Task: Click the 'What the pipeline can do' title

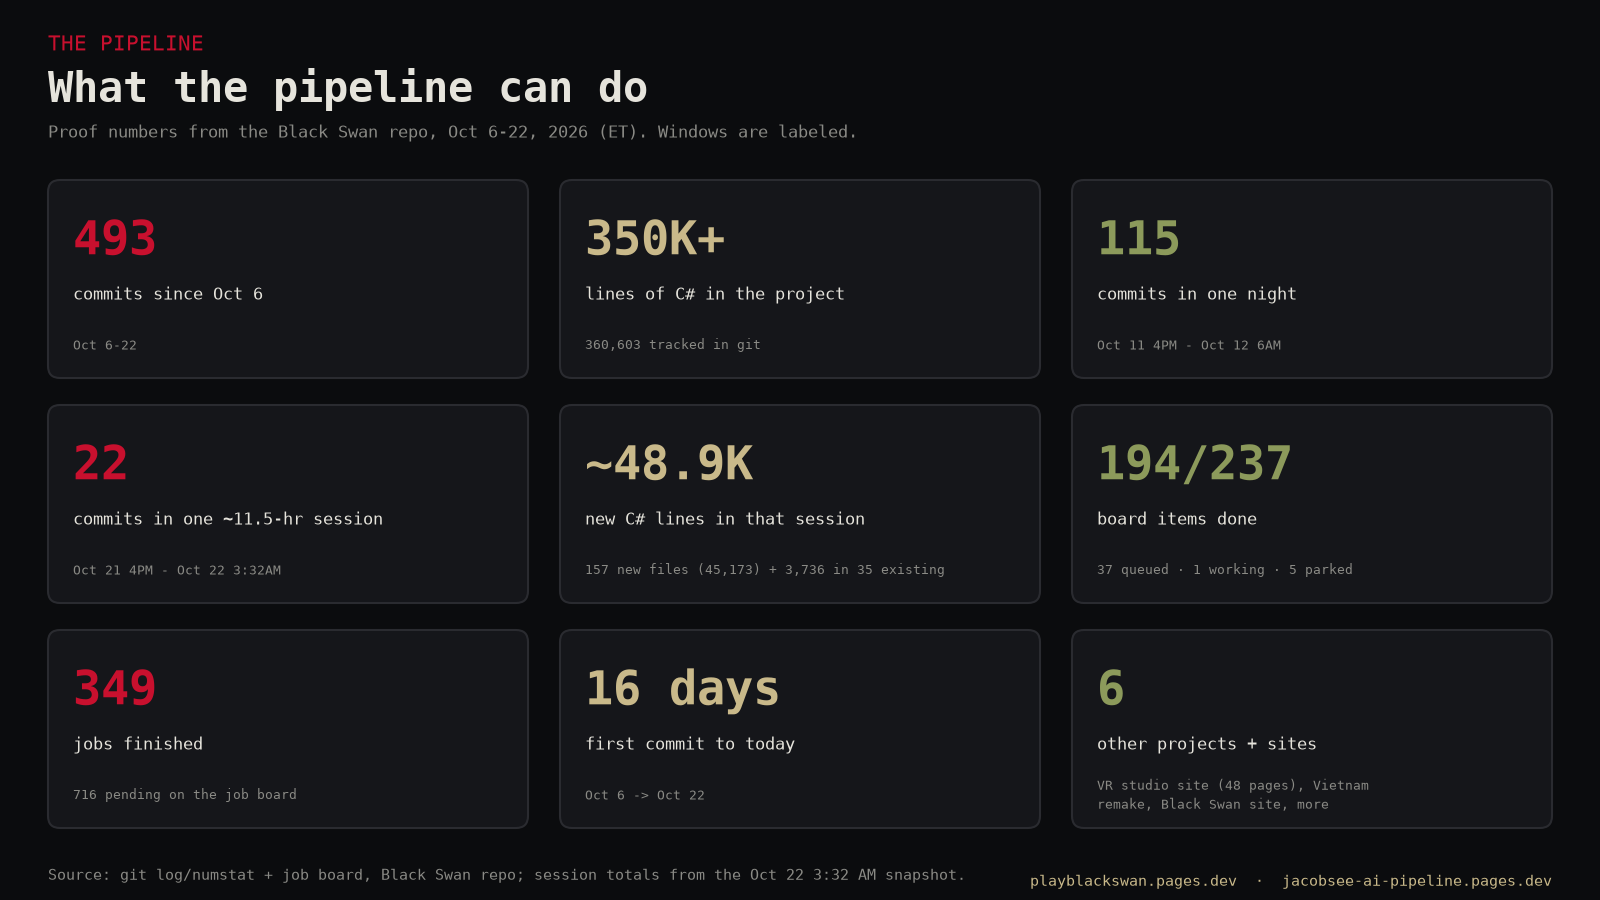Action: click(x=348, y=88)
